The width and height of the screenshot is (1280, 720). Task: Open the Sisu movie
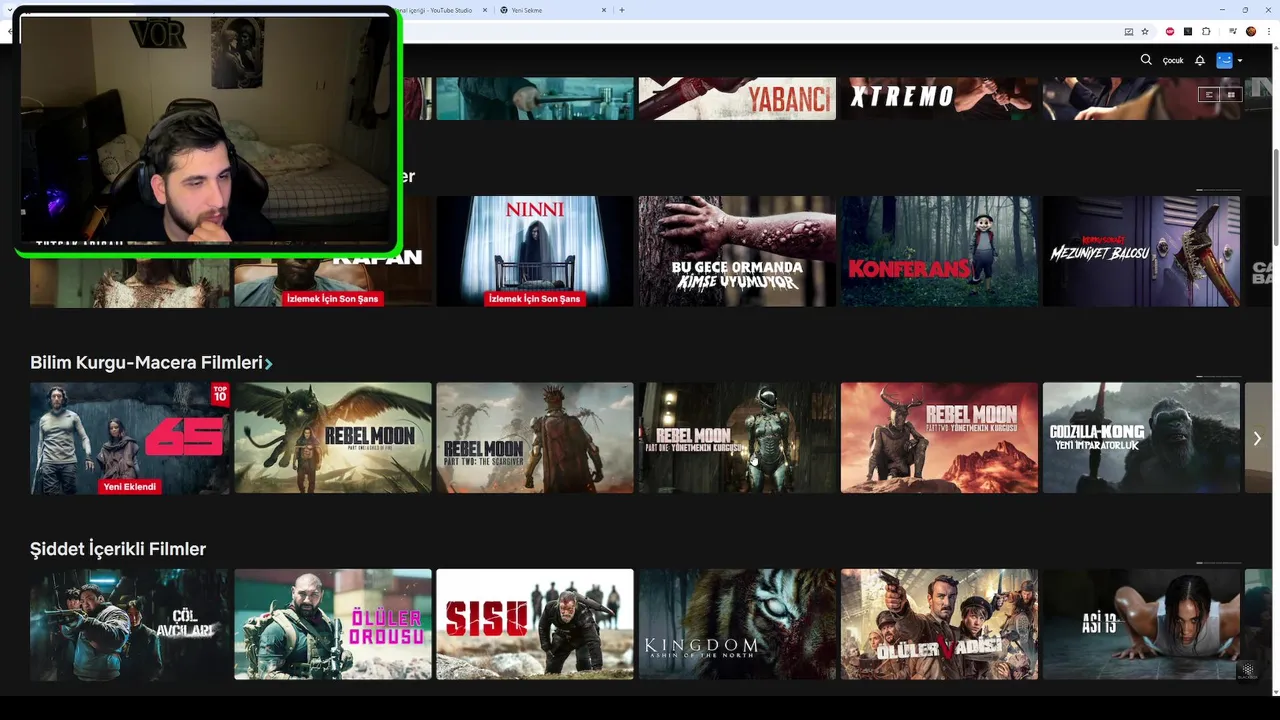point(535,624)
